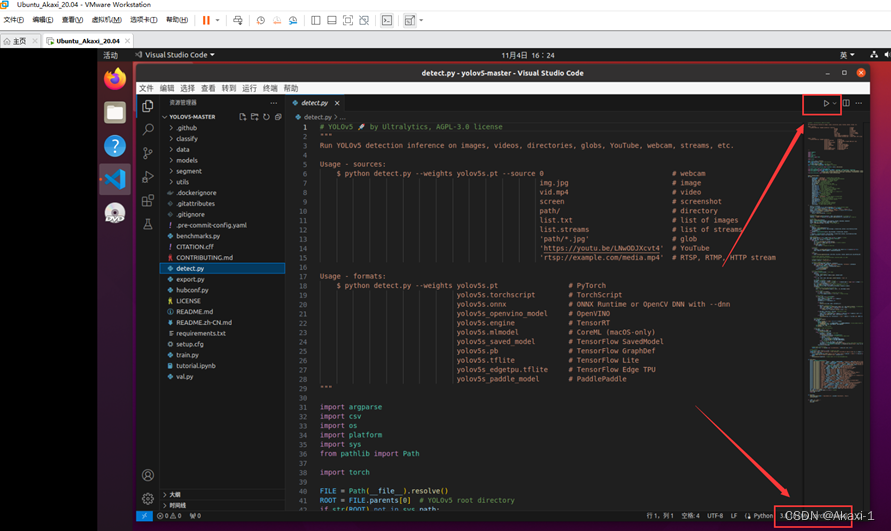Open the explorer panel's ellipsis menu
The width and height of the screenshot is (891, 531).
pos(274,103)
